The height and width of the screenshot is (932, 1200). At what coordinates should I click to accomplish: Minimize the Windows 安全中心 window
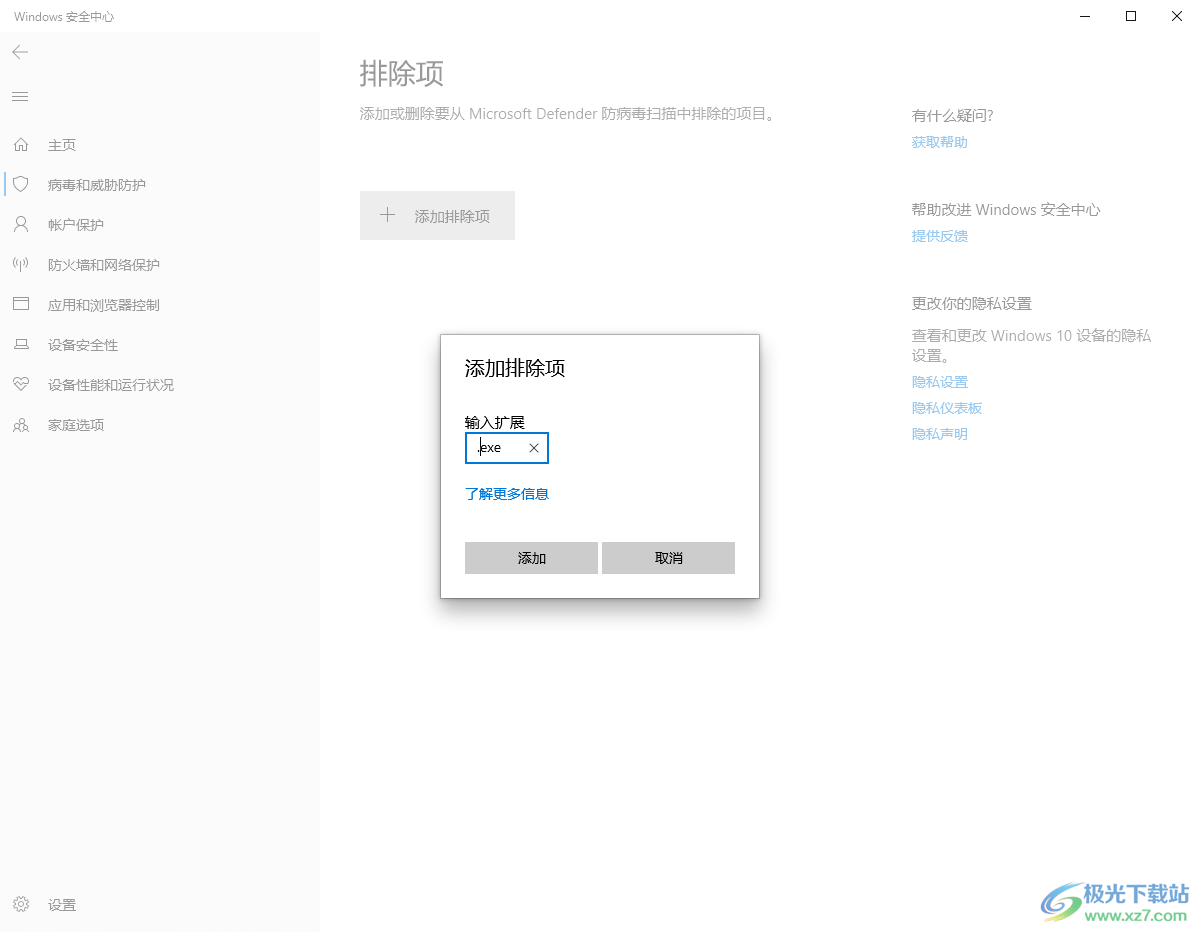[1085, 16]
